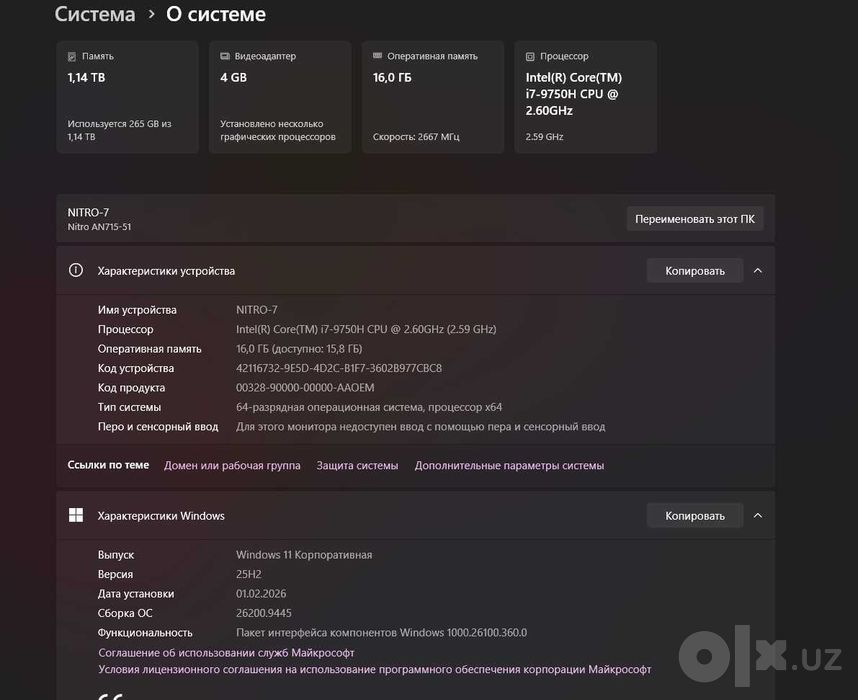
Task: Click the Функциональность label
Action: coord(145,633)
